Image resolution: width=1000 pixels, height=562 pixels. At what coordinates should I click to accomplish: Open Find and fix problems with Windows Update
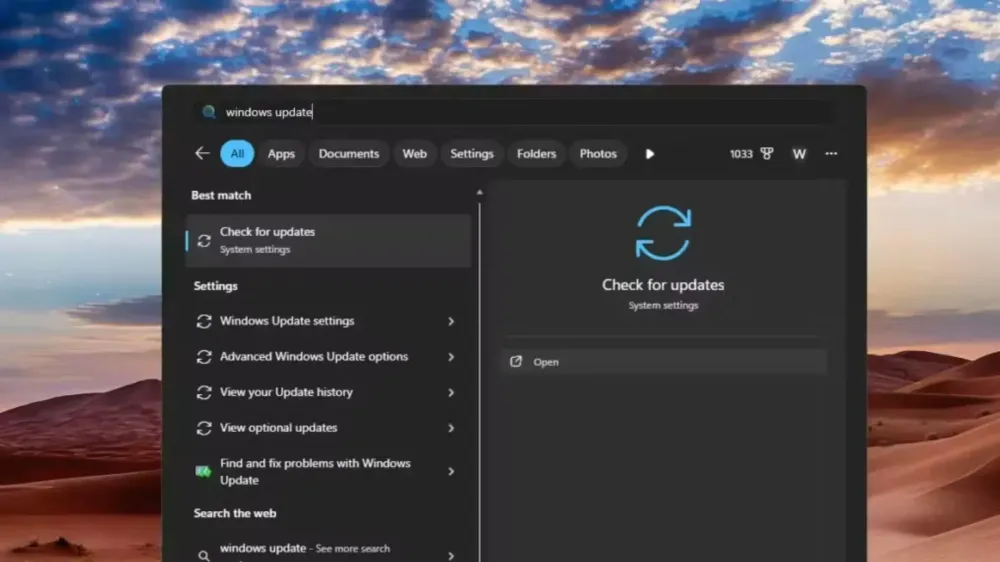[328, 471]
